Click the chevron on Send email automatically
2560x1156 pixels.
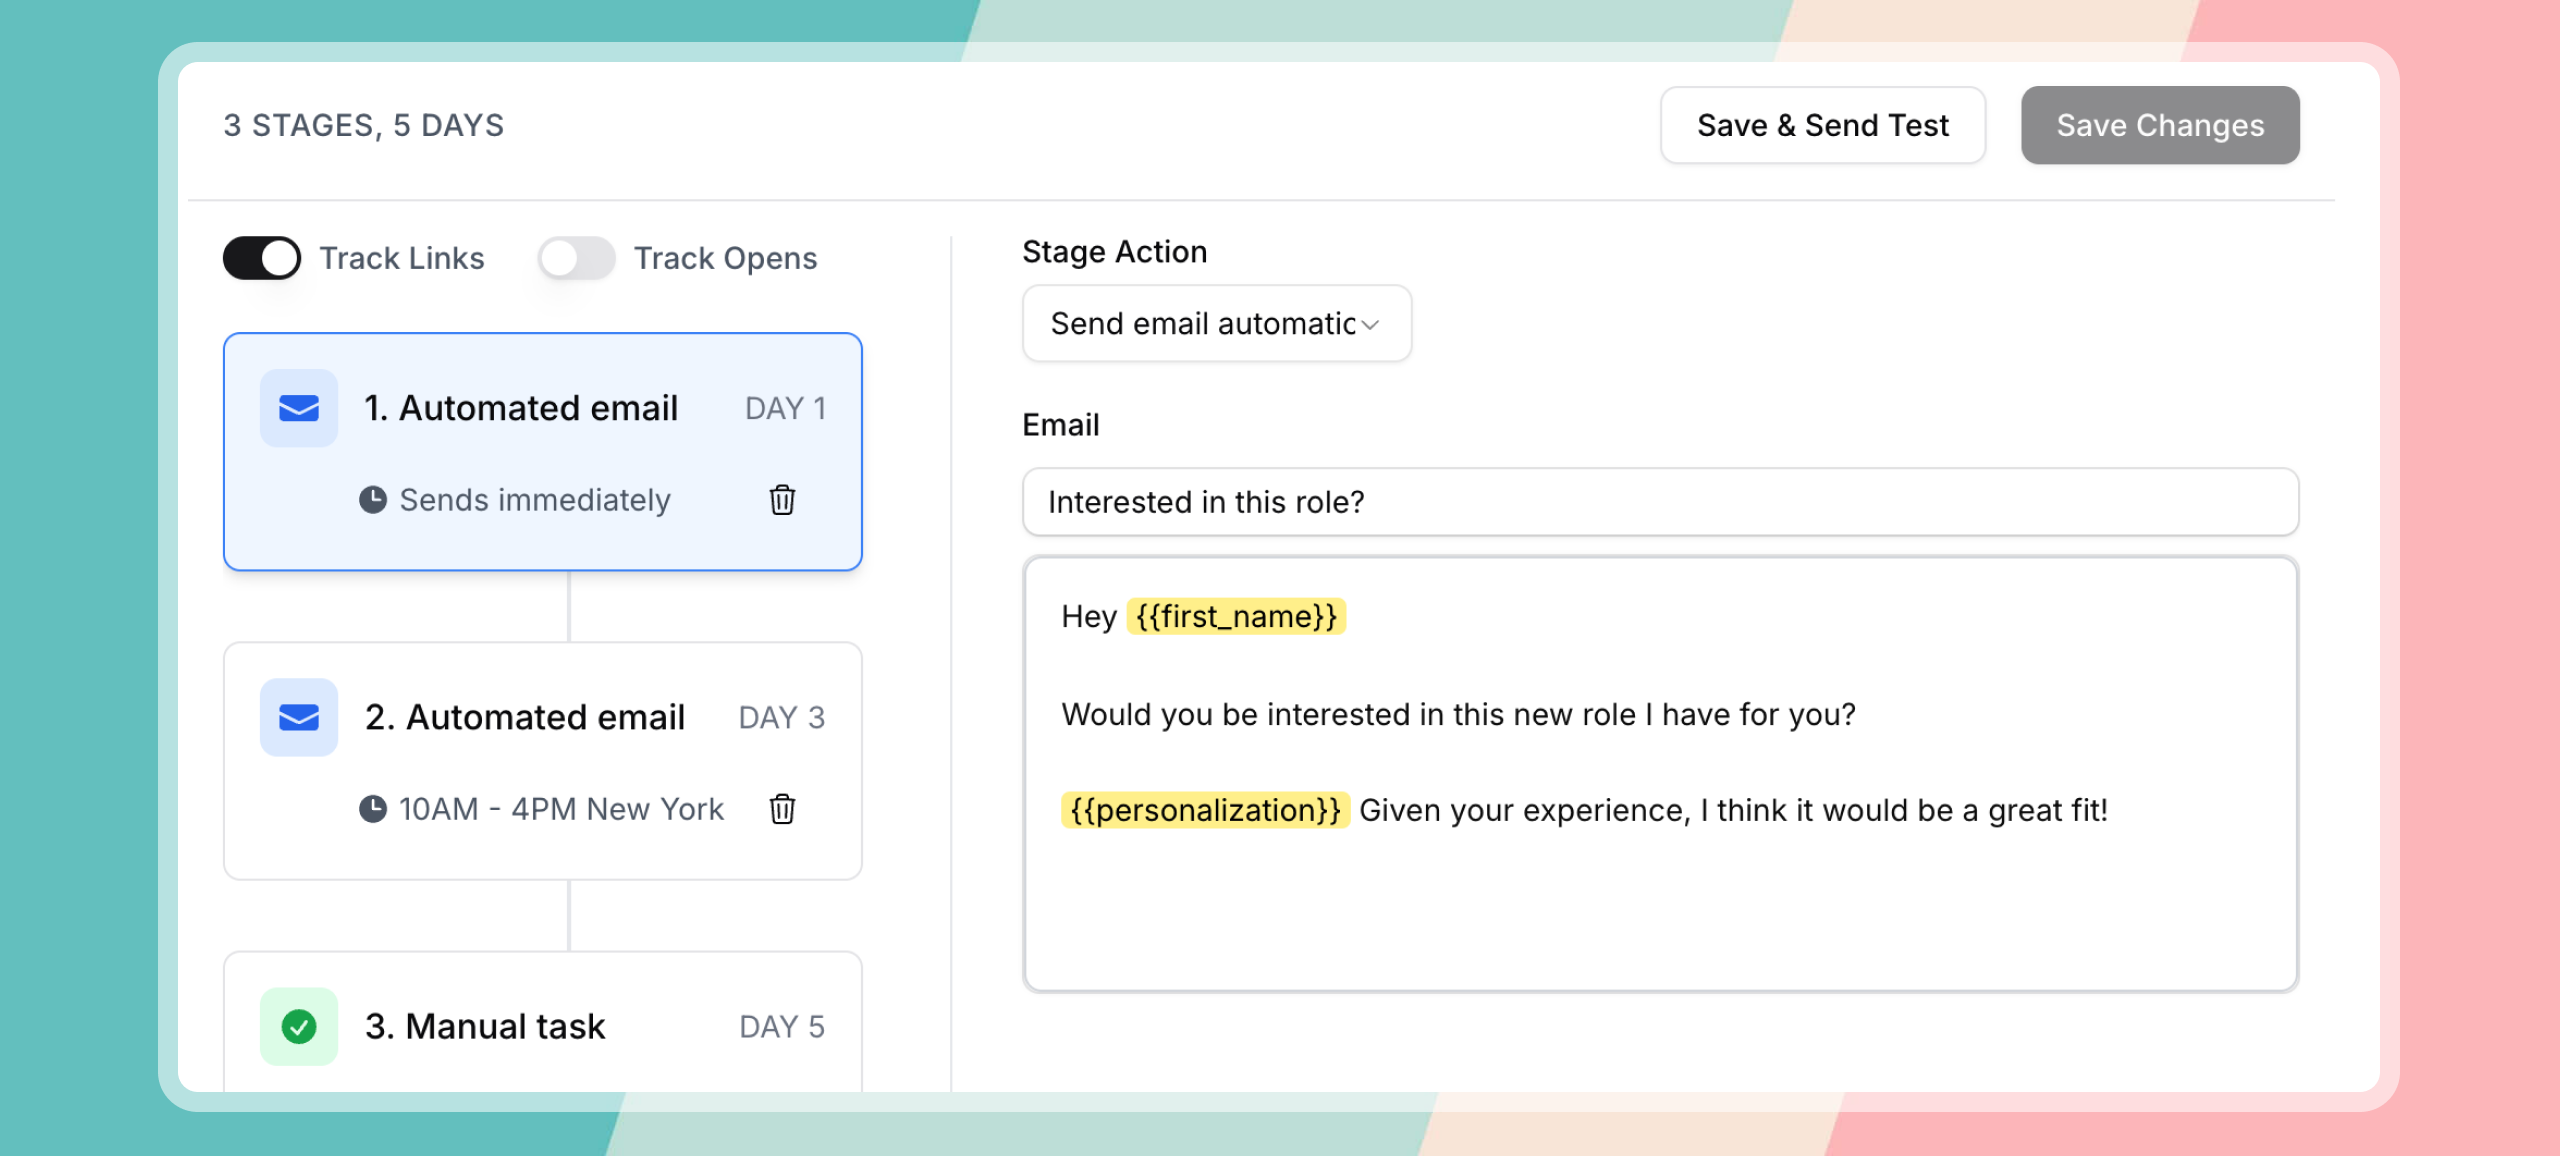point(1370,325)
